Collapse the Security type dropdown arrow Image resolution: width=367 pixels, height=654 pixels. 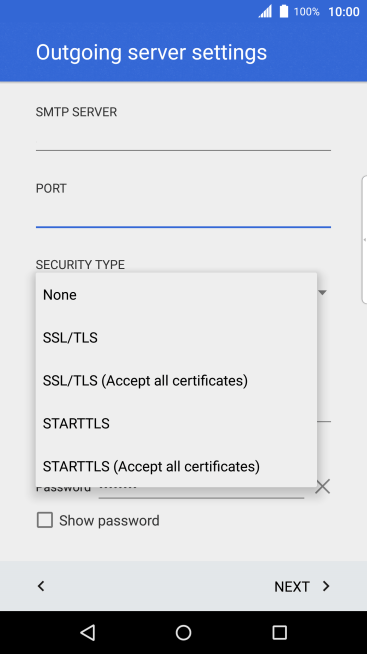point(322,293)
